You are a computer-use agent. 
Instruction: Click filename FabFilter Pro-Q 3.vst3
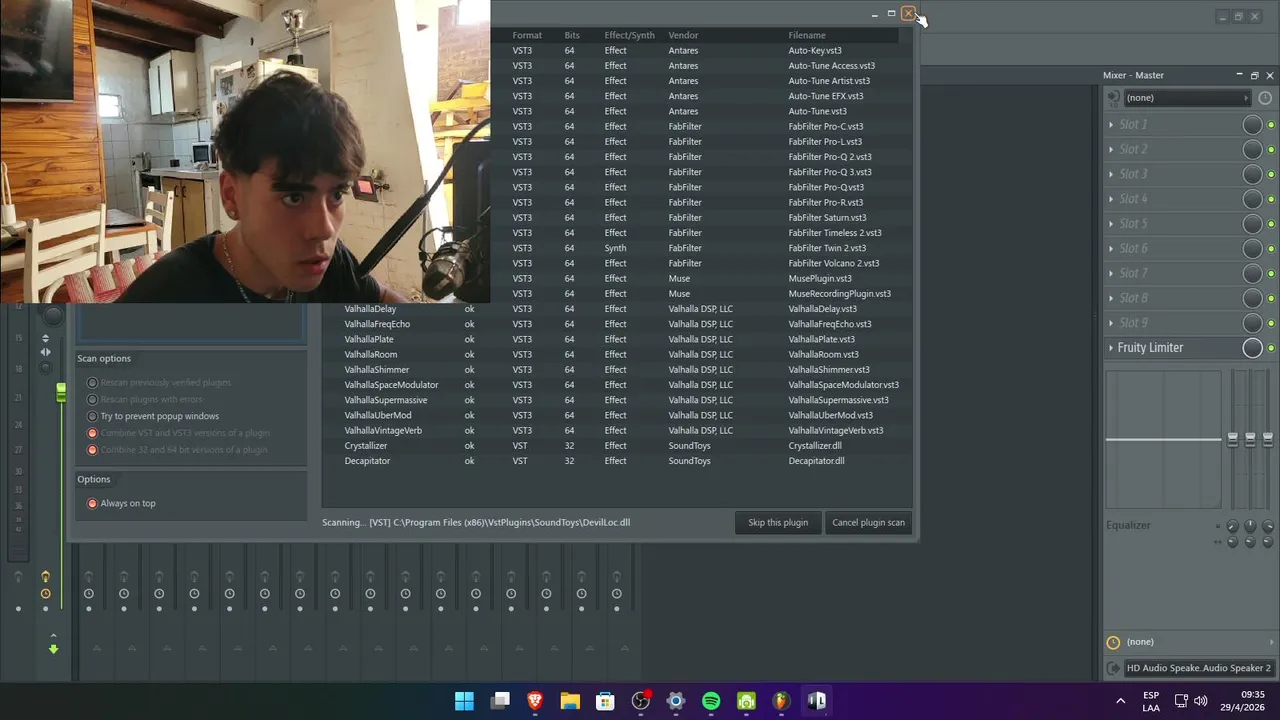[829, 172]
